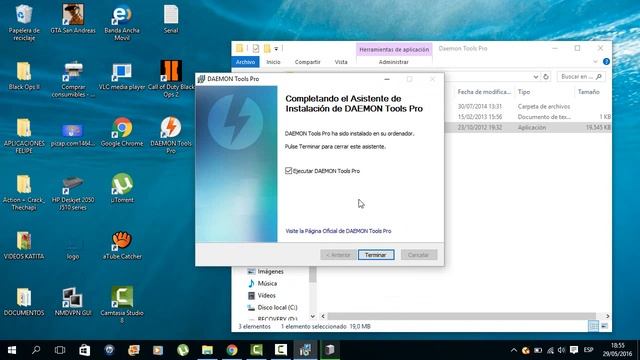The width and height of the screenshot is (640, 360).
Task: Select the DOCUMENTOS folder icon
Action: pos(24,302)
